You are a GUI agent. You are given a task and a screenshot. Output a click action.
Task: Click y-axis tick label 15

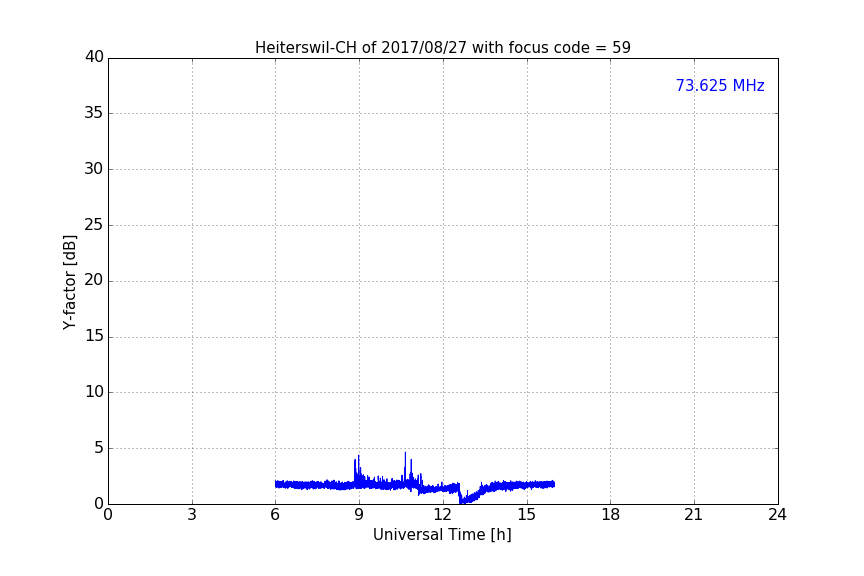[94, 336]
